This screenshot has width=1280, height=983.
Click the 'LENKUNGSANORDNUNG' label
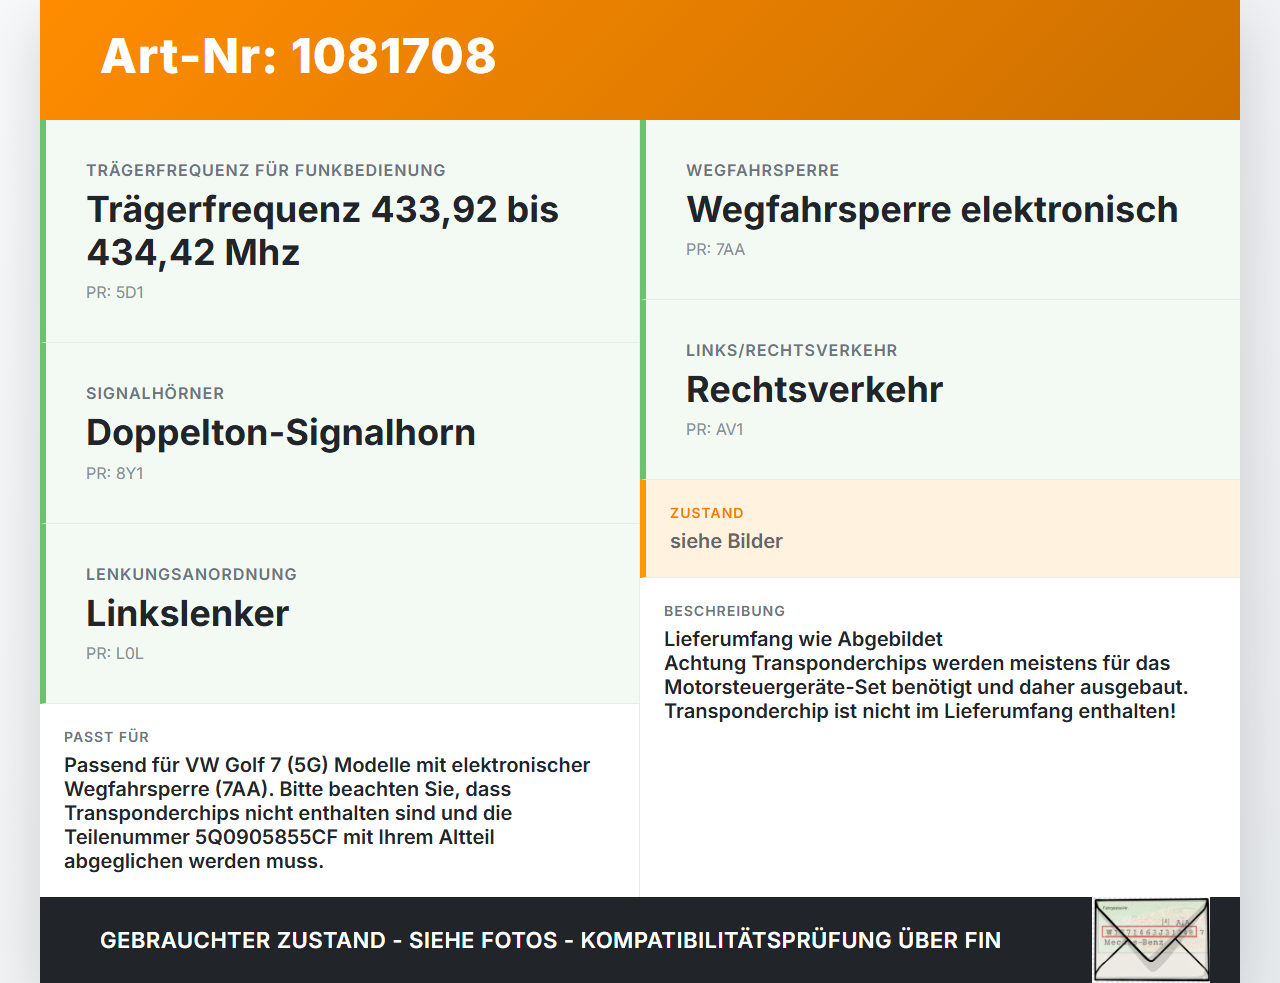point(191,575)
